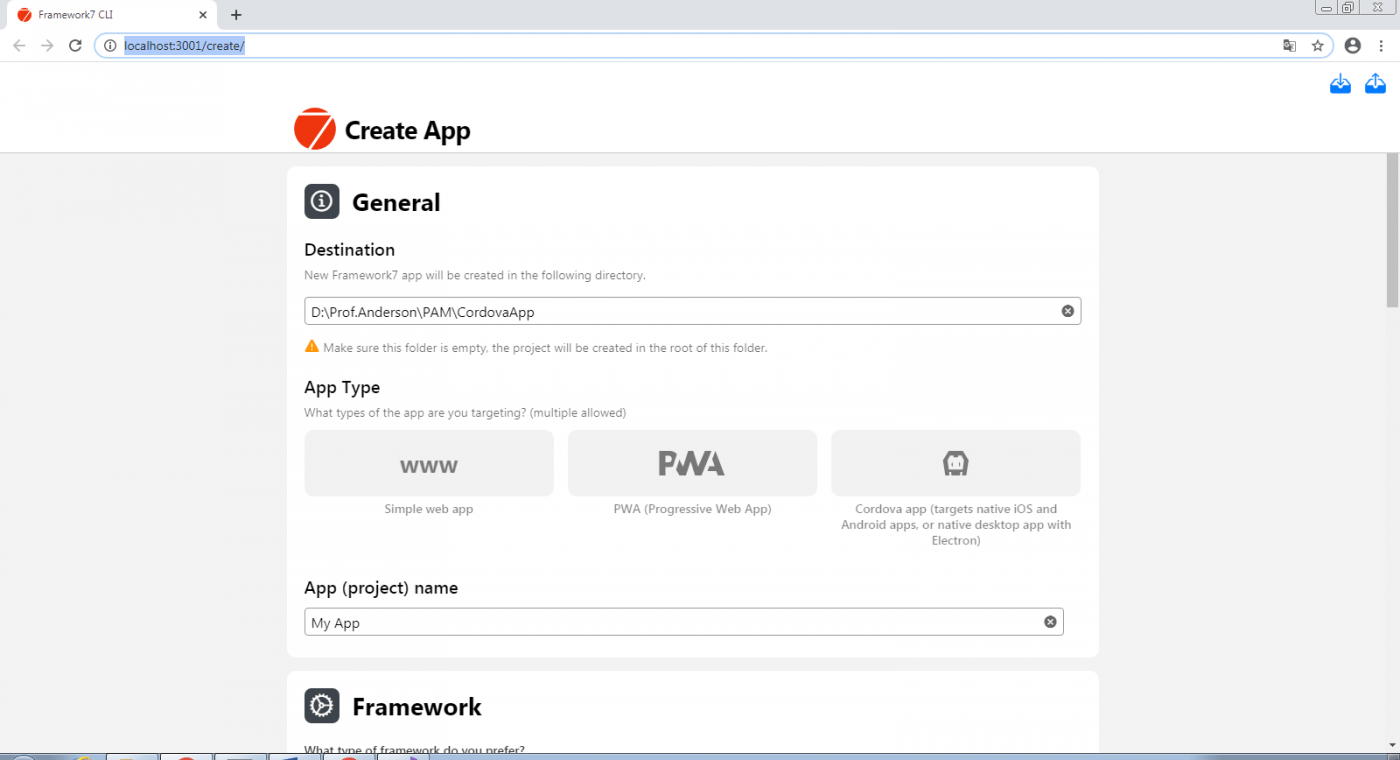The height and width of the screenshot is (760, 1400).
Task: Click the Destination directory input field
Action: click(692, 311)
